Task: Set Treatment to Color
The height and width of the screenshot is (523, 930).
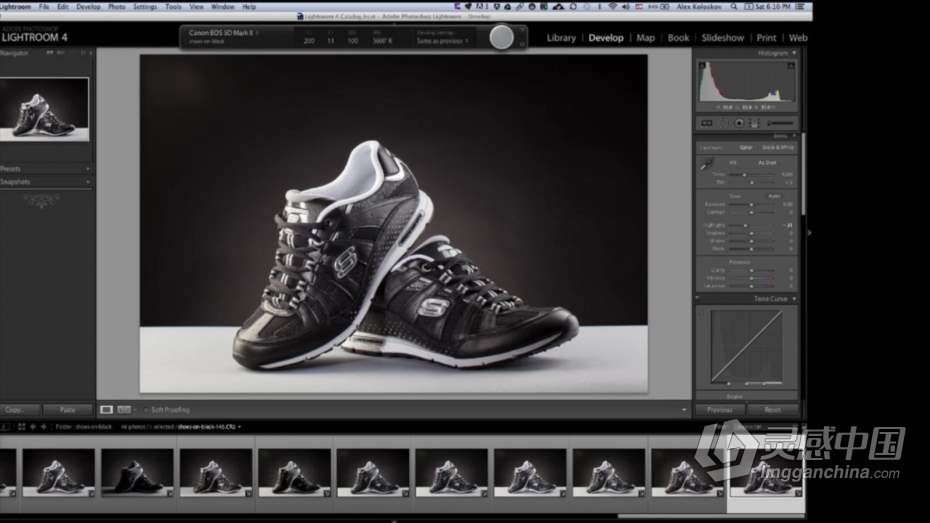Action: click(x=746, y=148)
